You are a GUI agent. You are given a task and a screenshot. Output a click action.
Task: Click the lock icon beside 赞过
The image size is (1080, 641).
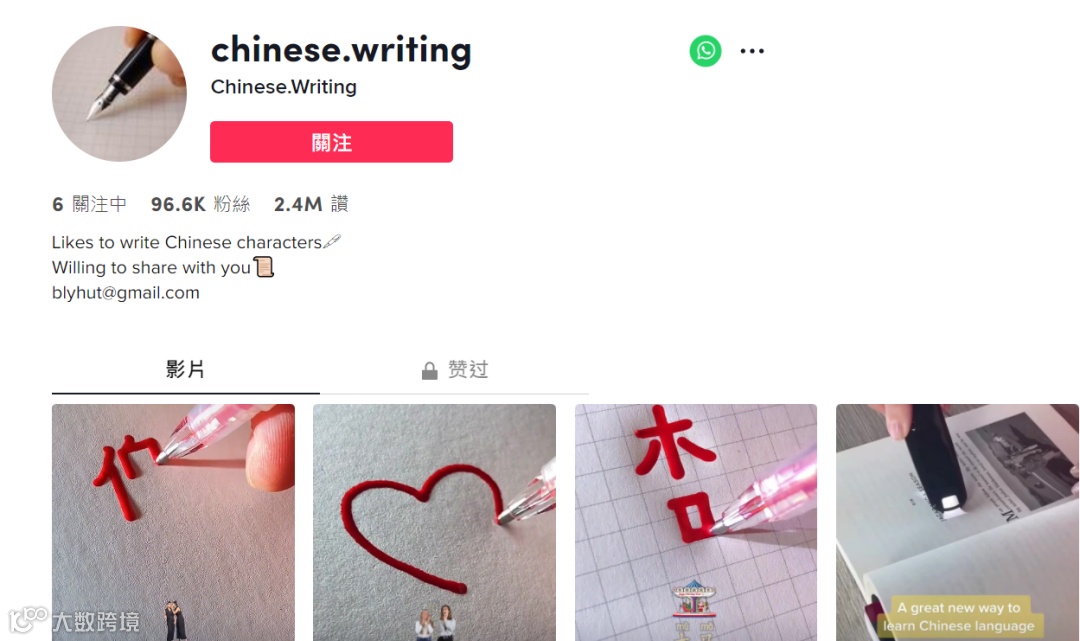(x=429, y=370)
